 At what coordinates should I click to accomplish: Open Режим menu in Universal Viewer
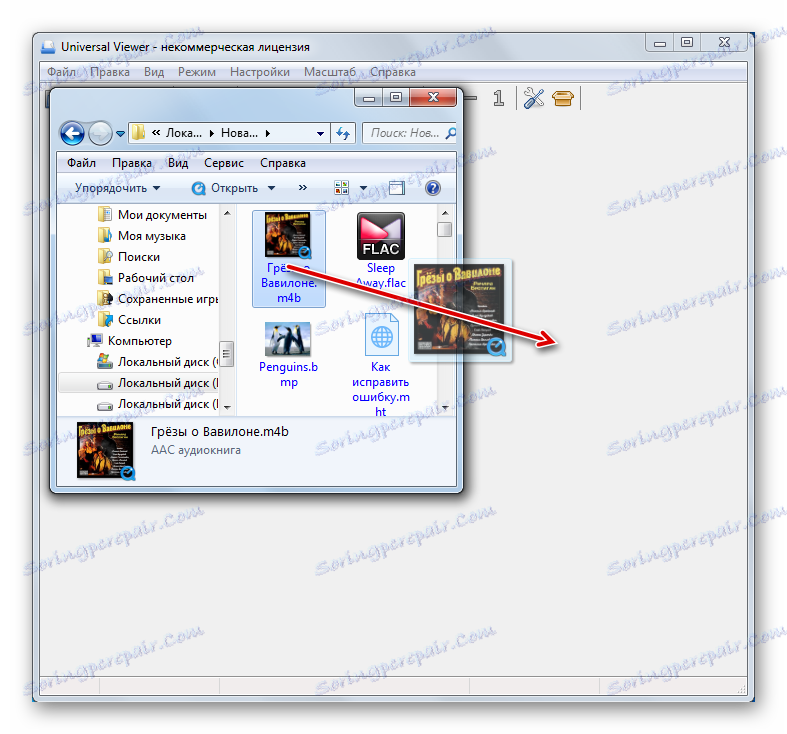[x=197, y=72]
